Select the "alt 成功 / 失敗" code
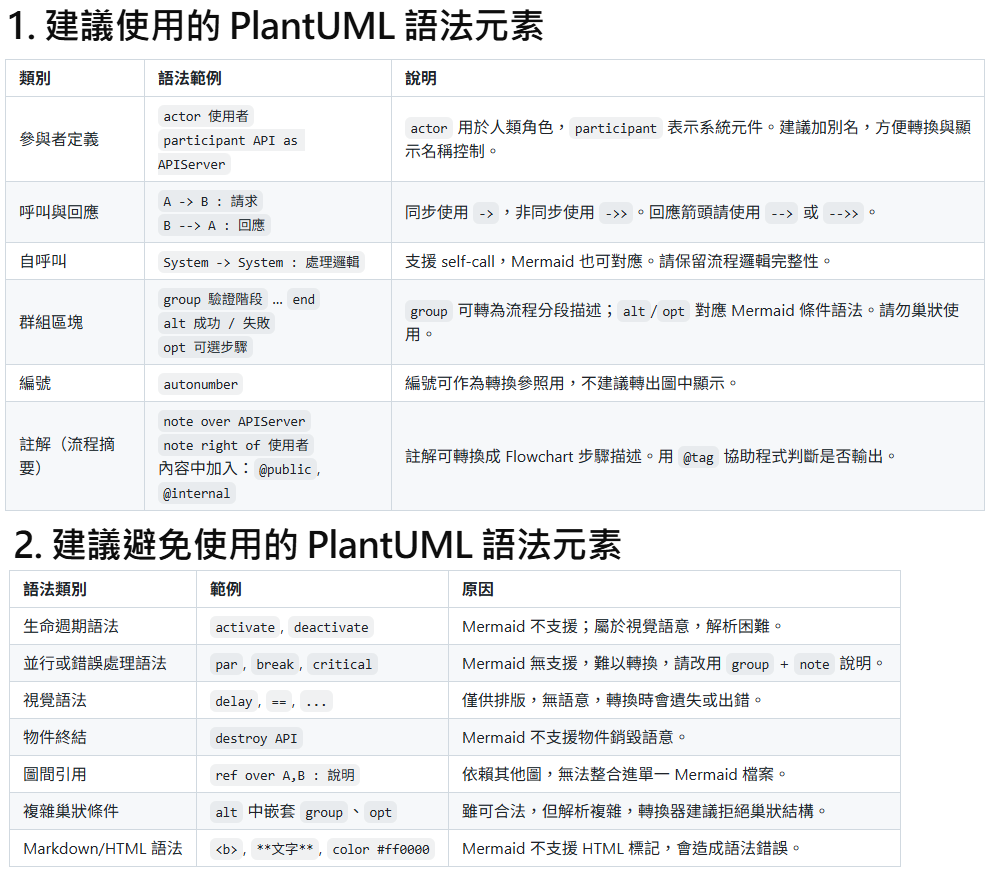 pos(217,323)
